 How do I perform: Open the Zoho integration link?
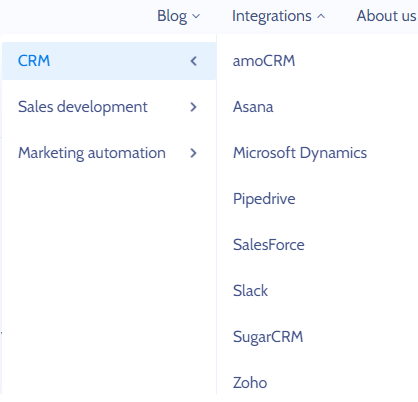[250, 383]
